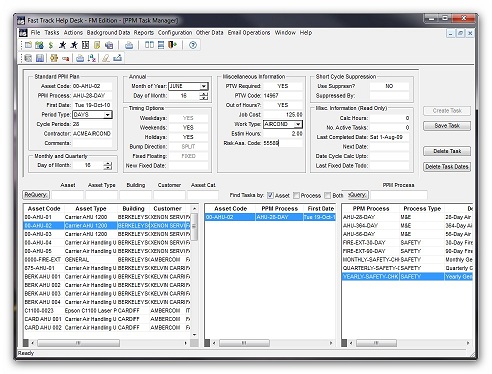Adjust Monthly and Quarterly Day stepper
The image size is (492, 374).
pos(107,165)
